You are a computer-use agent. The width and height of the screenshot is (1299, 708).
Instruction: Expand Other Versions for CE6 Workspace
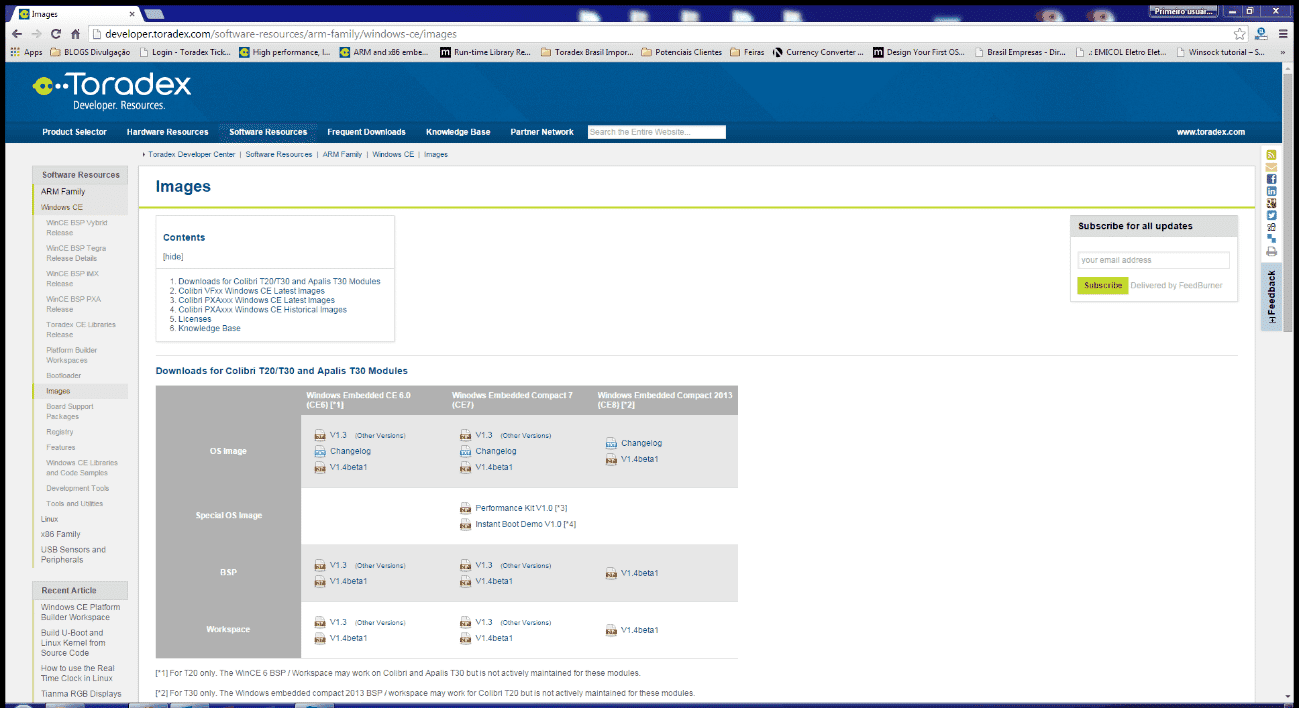(x=381, y=623)
